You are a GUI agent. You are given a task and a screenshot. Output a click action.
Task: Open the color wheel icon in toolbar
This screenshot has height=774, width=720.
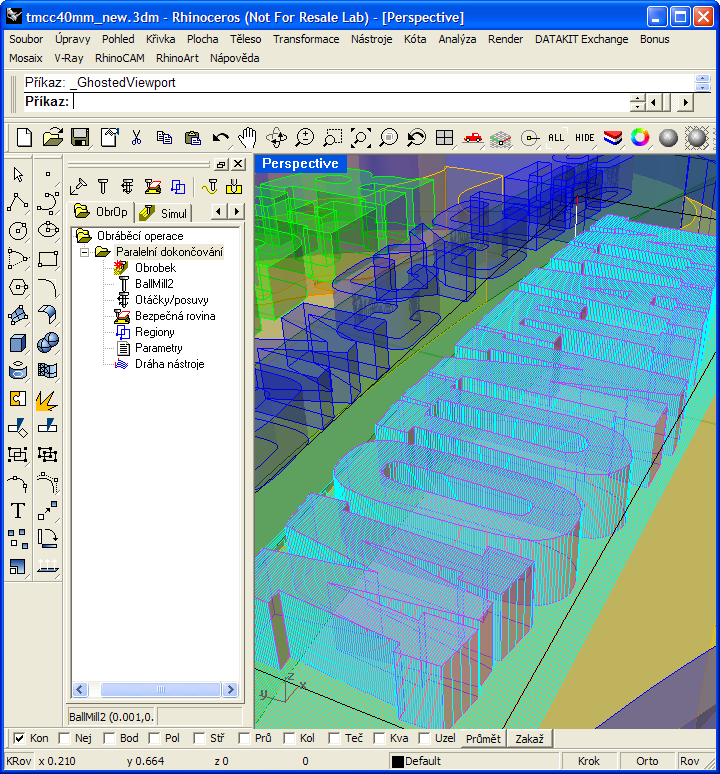point(640,138)
